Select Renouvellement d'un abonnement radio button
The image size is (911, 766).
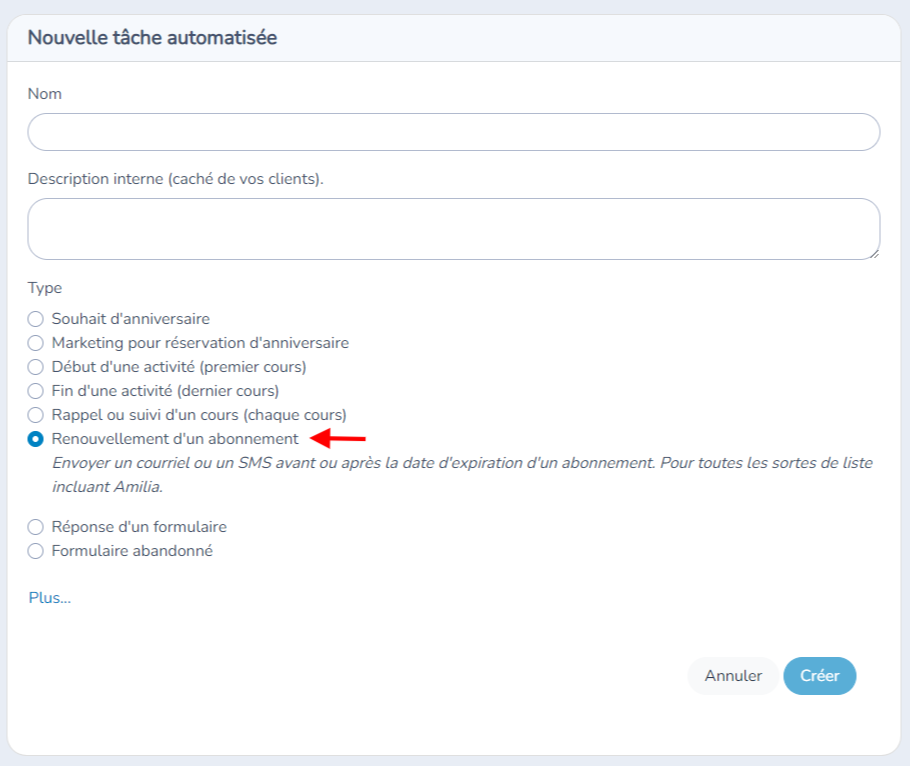click(x=35, y=439)
